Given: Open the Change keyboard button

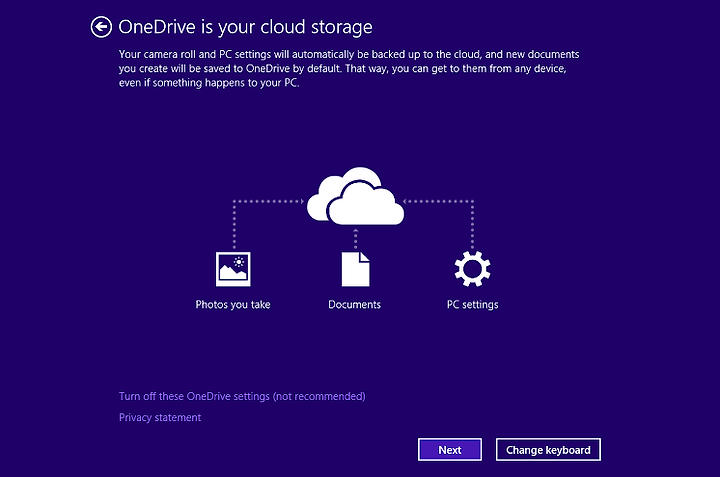Looking at the screenshot, I should [548, 449].
